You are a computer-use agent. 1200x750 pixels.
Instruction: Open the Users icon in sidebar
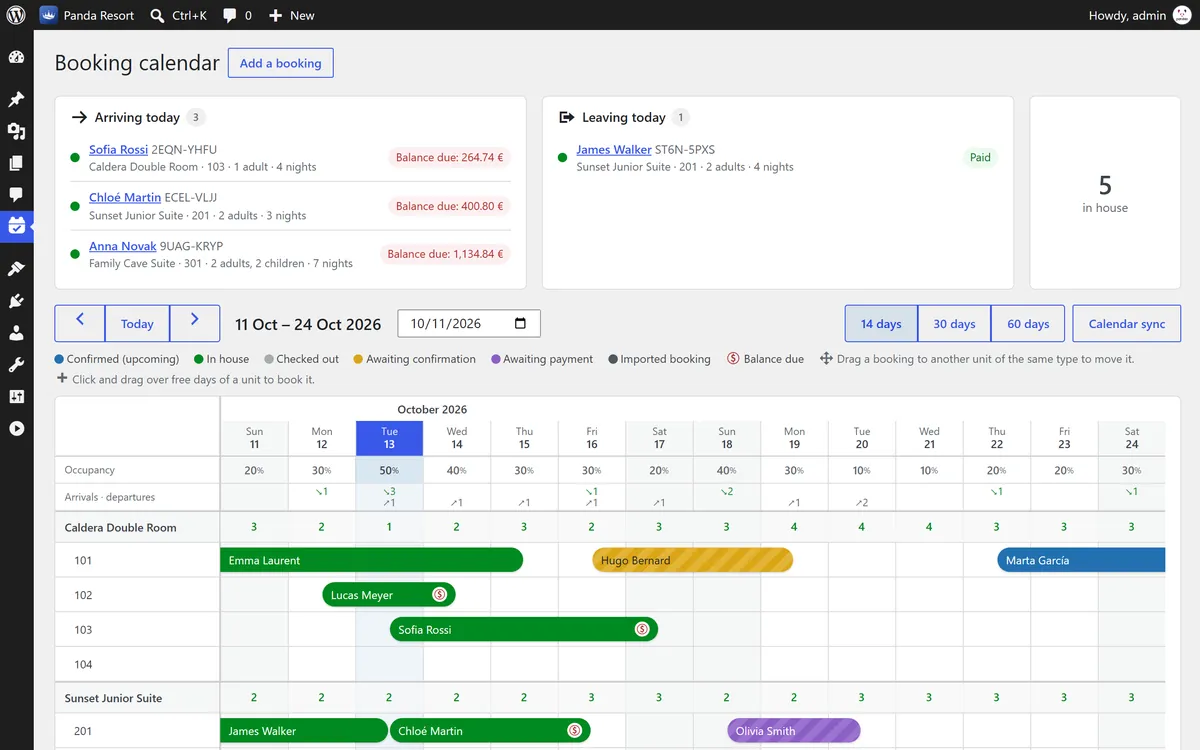(16, 333)
